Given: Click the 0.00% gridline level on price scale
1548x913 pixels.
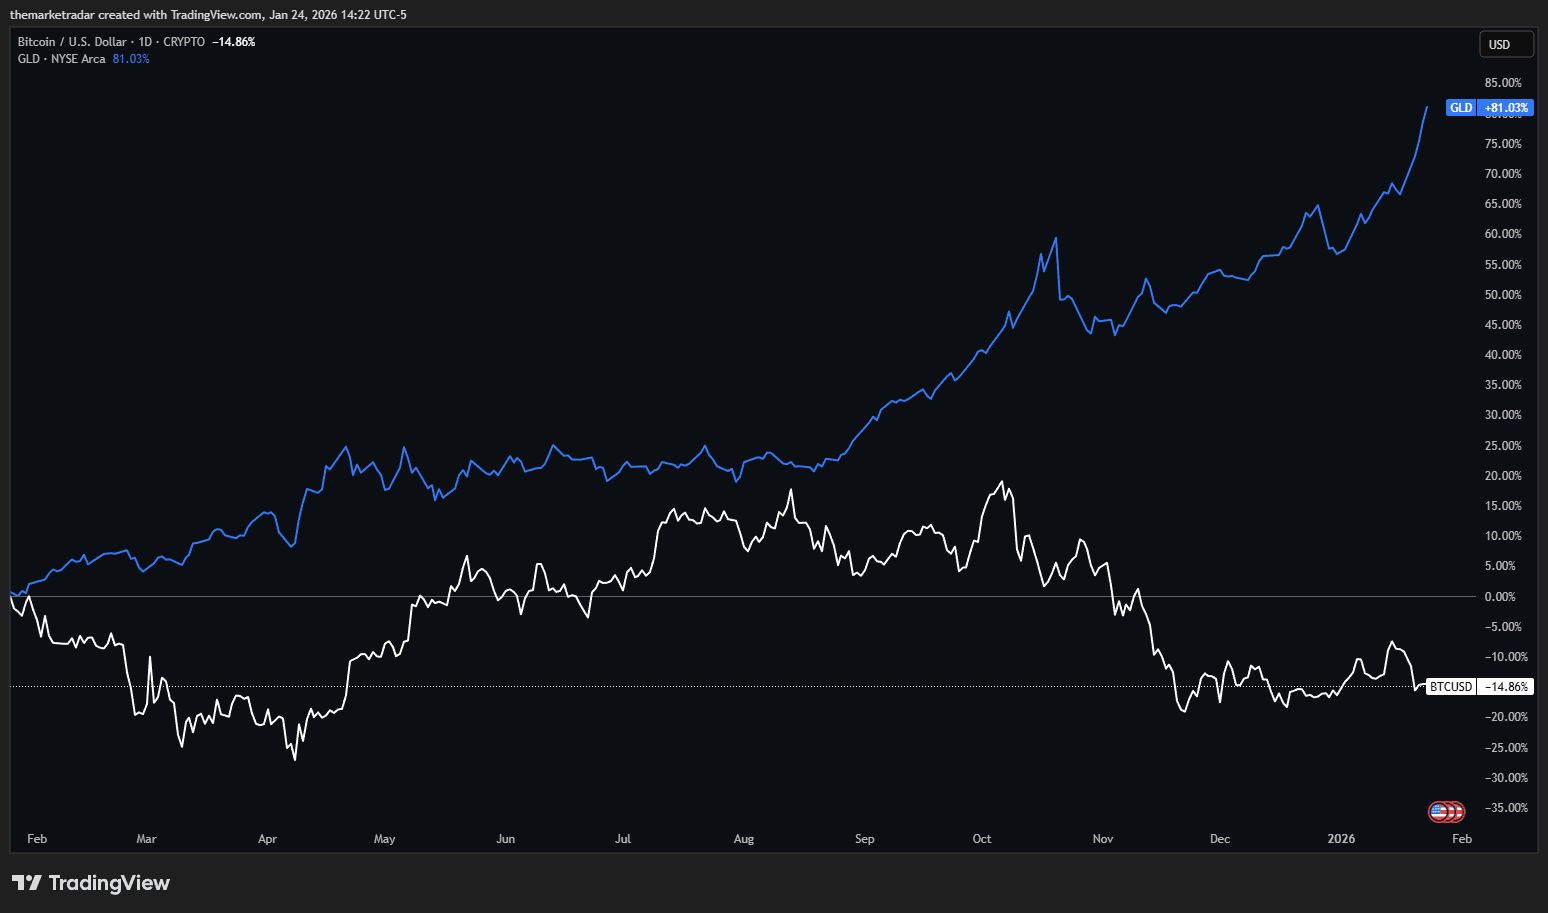Looking at the screenshot, I should tap(1500, 596).
